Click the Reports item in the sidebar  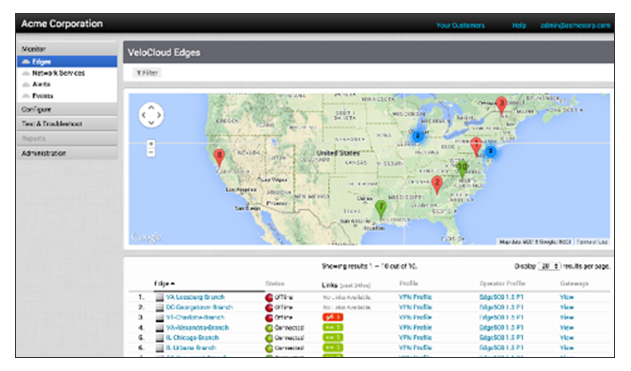[x=67, y=138]
